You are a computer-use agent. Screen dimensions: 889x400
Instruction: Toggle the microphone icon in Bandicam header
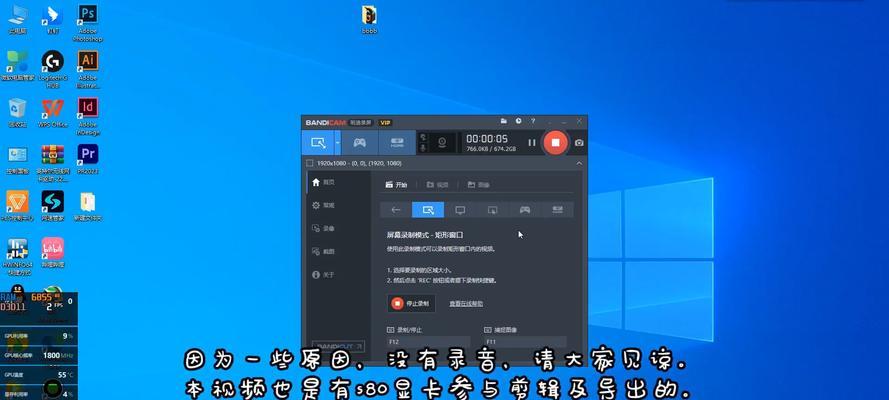point(422,147)
